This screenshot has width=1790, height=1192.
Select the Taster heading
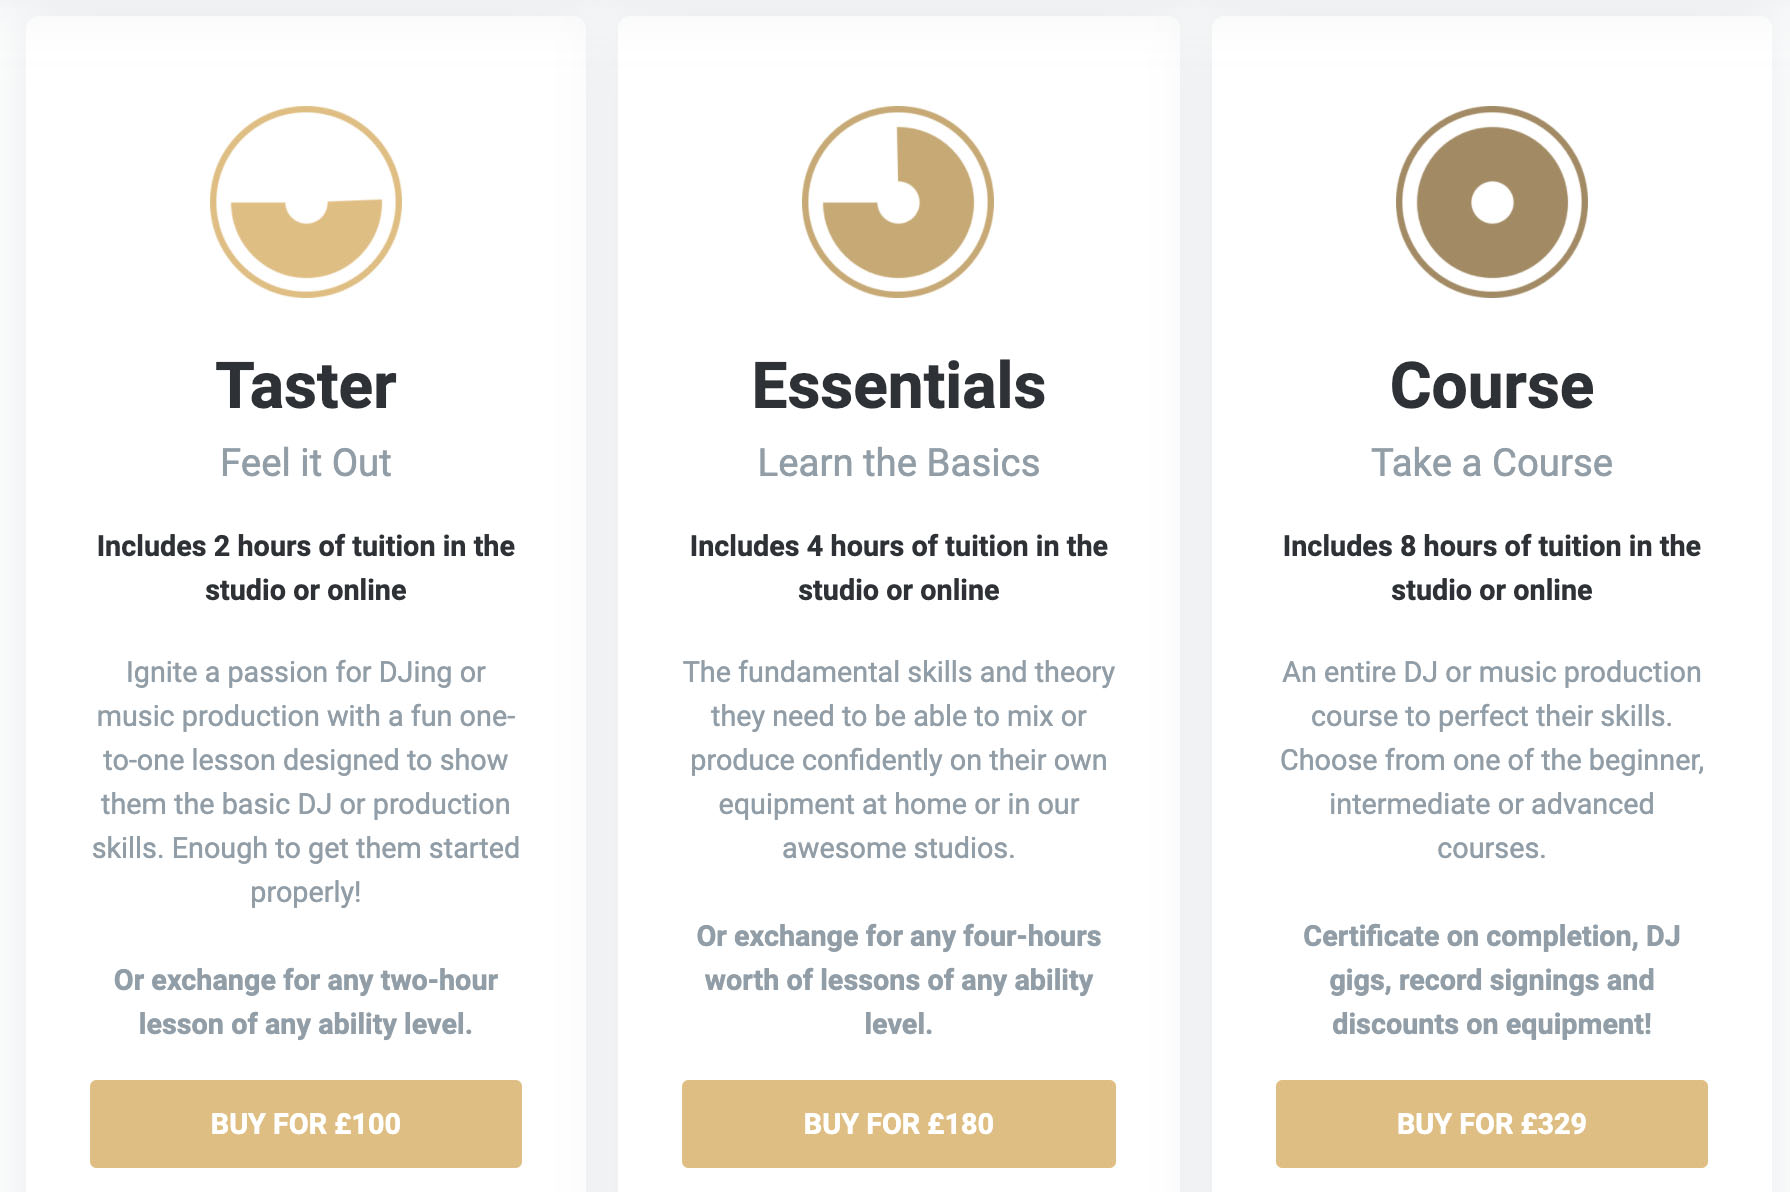coord(306,386)
